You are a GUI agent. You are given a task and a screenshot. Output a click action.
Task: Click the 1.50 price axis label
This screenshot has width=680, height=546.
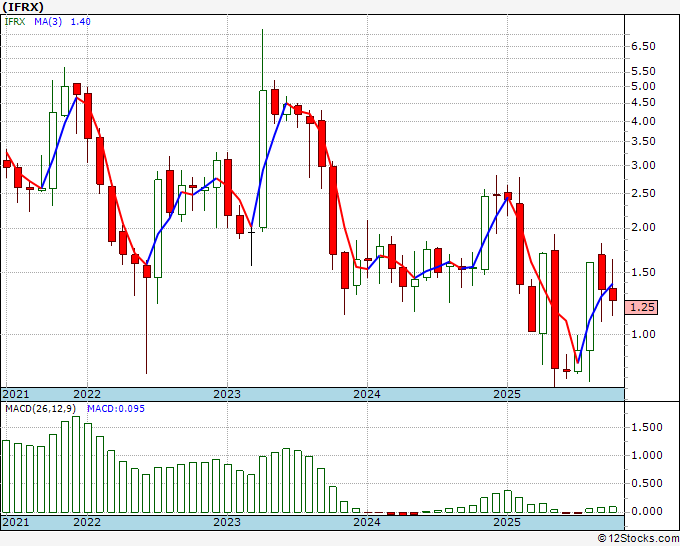[x=643, y=272]
